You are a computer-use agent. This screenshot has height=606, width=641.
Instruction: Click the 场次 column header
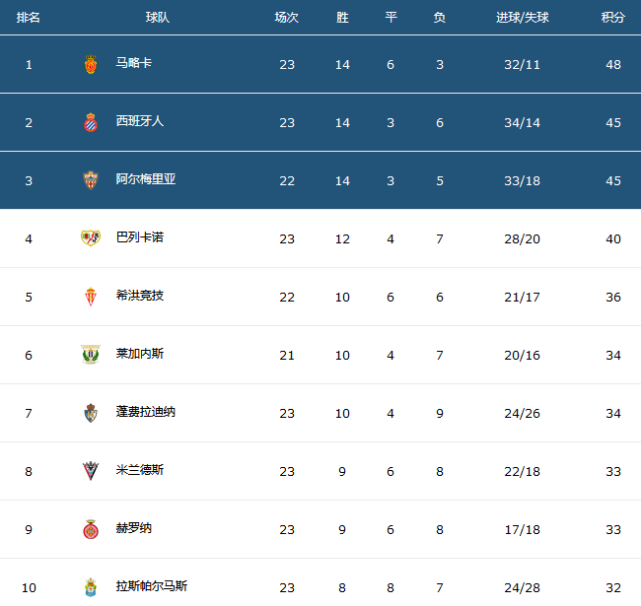coord(287,18)
